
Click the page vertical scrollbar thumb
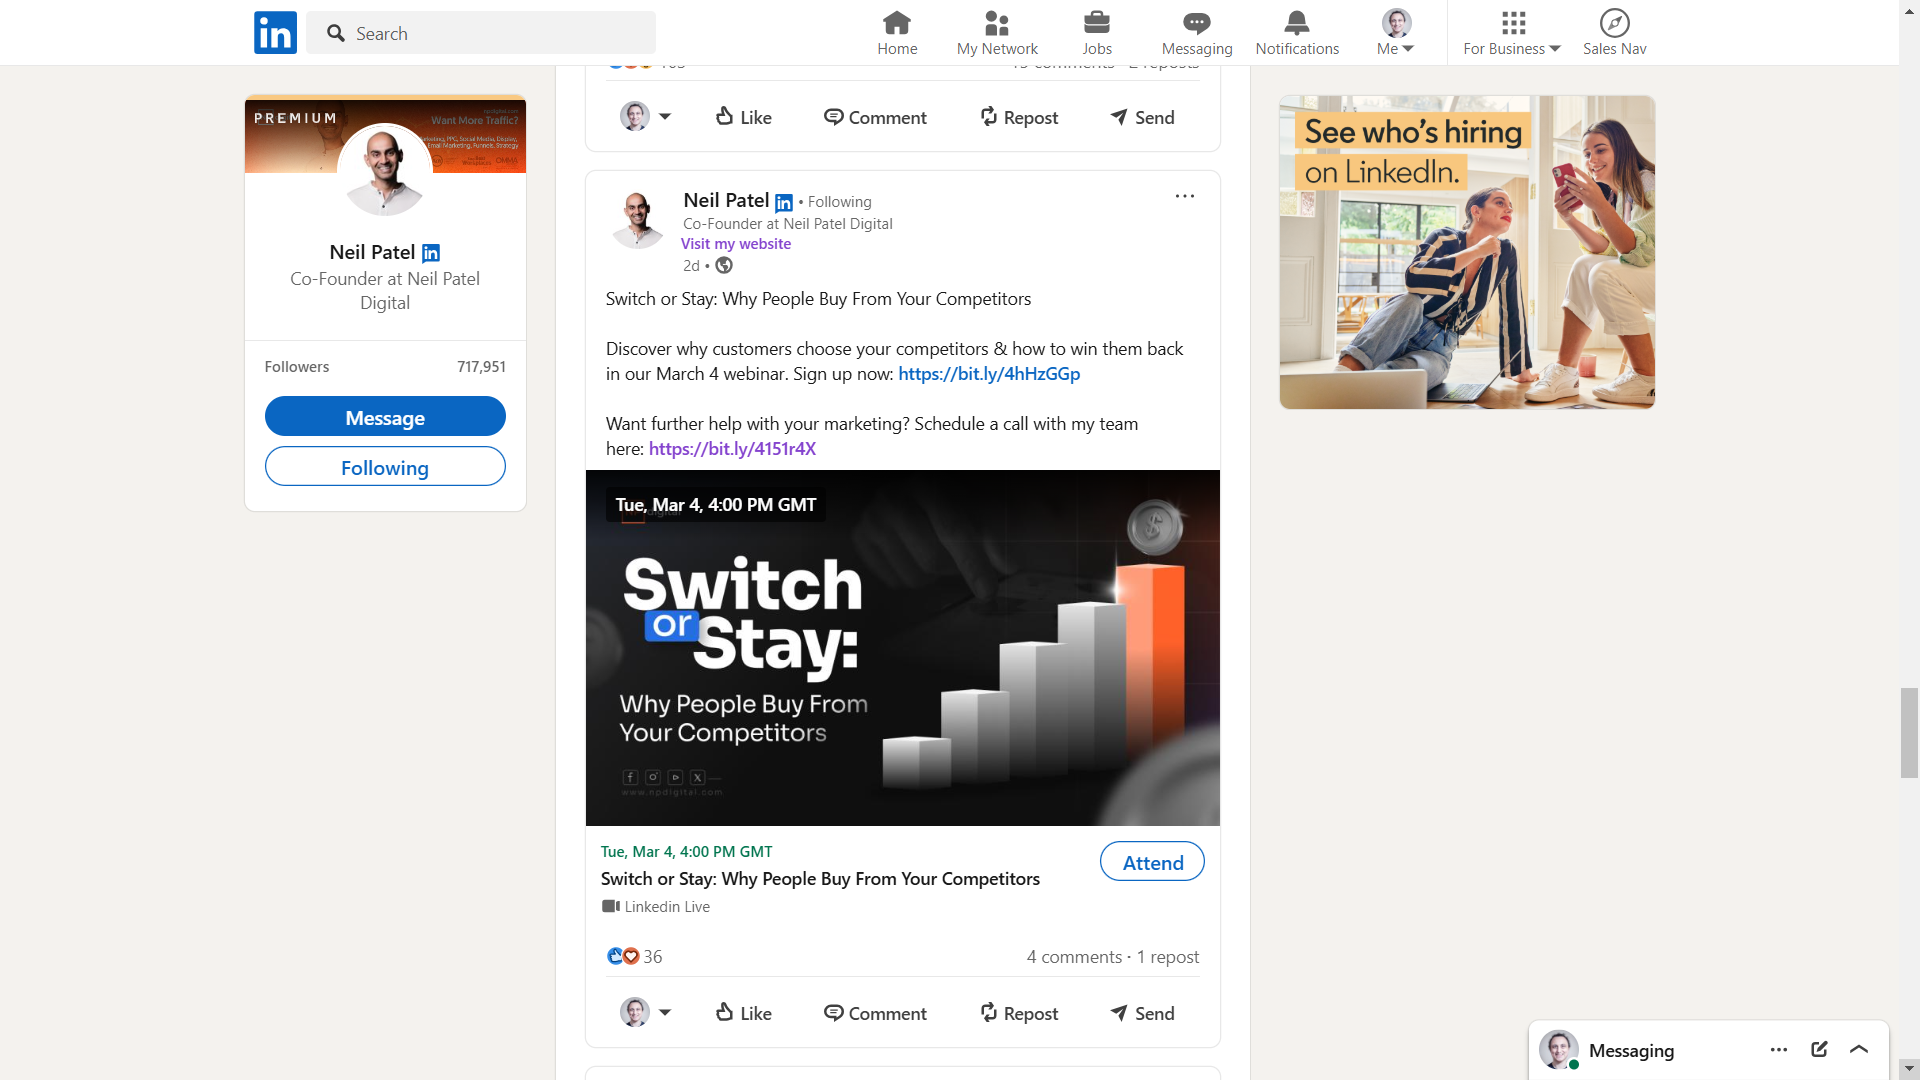pos(1909,732)
